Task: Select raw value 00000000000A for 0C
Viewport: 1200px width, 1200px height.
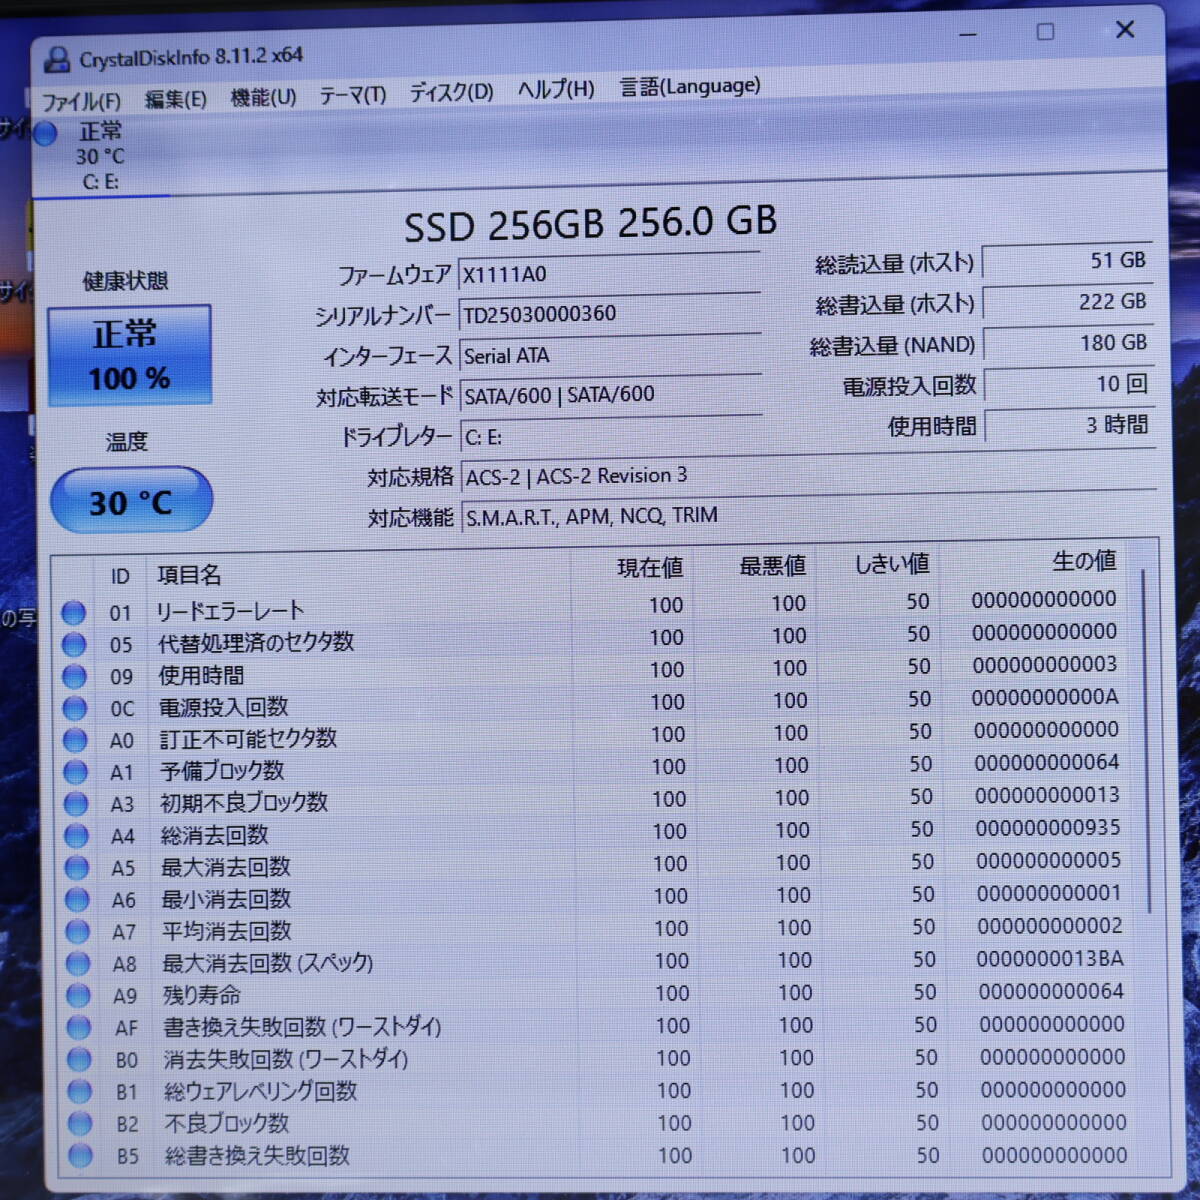Action: click(x=1045, y=697)
